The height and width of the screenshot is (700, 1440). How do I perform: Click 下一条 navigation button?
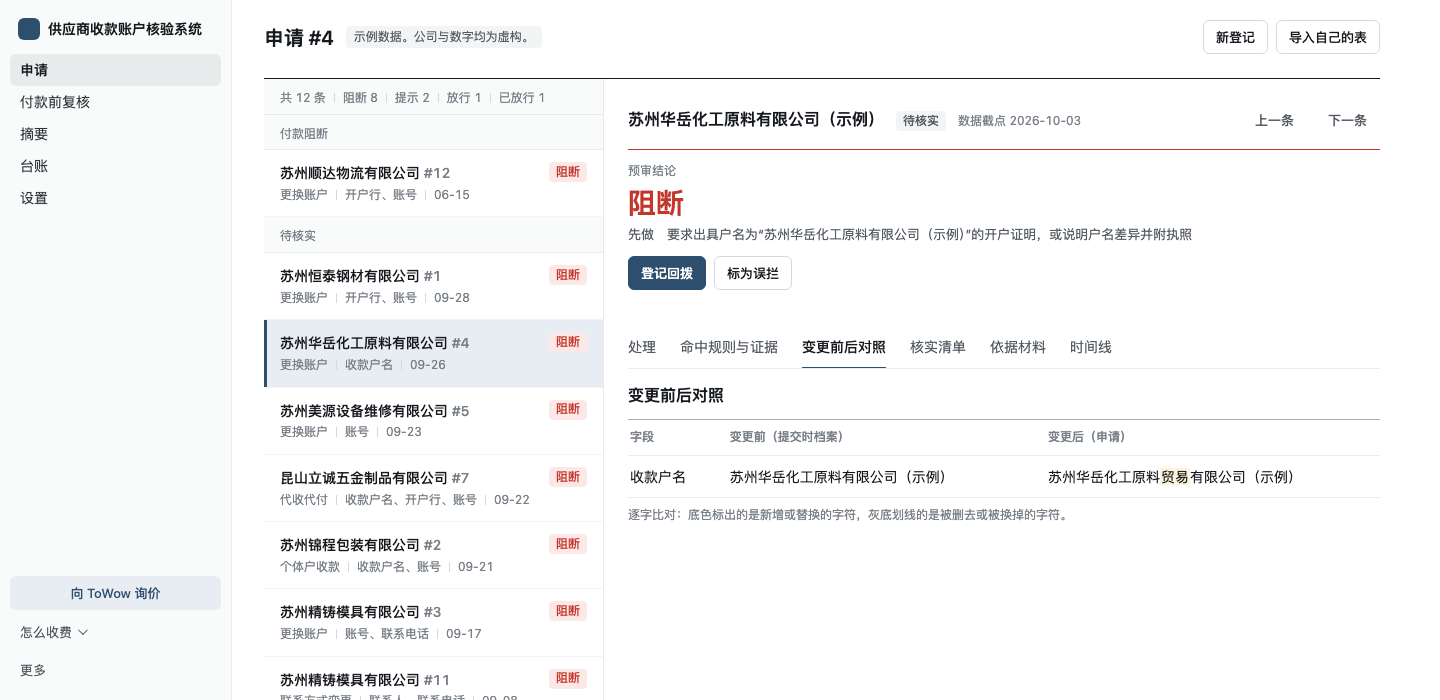[x=1347, y=120]
